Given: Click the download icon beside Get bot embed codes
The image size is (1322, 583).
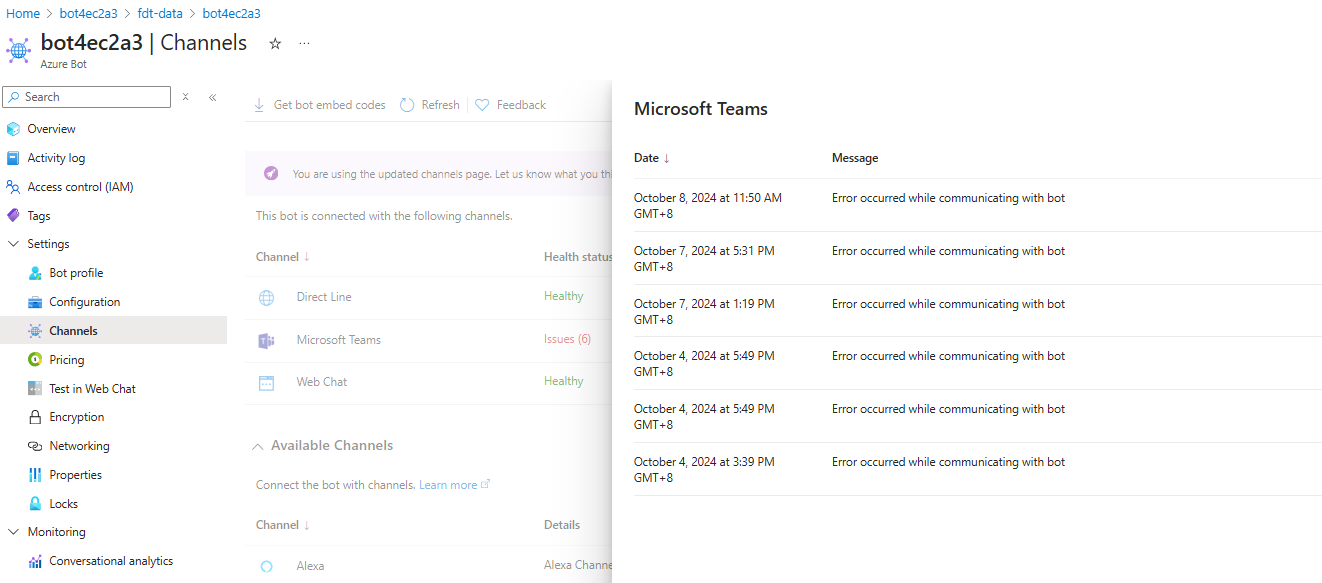Looking at the screenshot, I should (x=259, y=105).
